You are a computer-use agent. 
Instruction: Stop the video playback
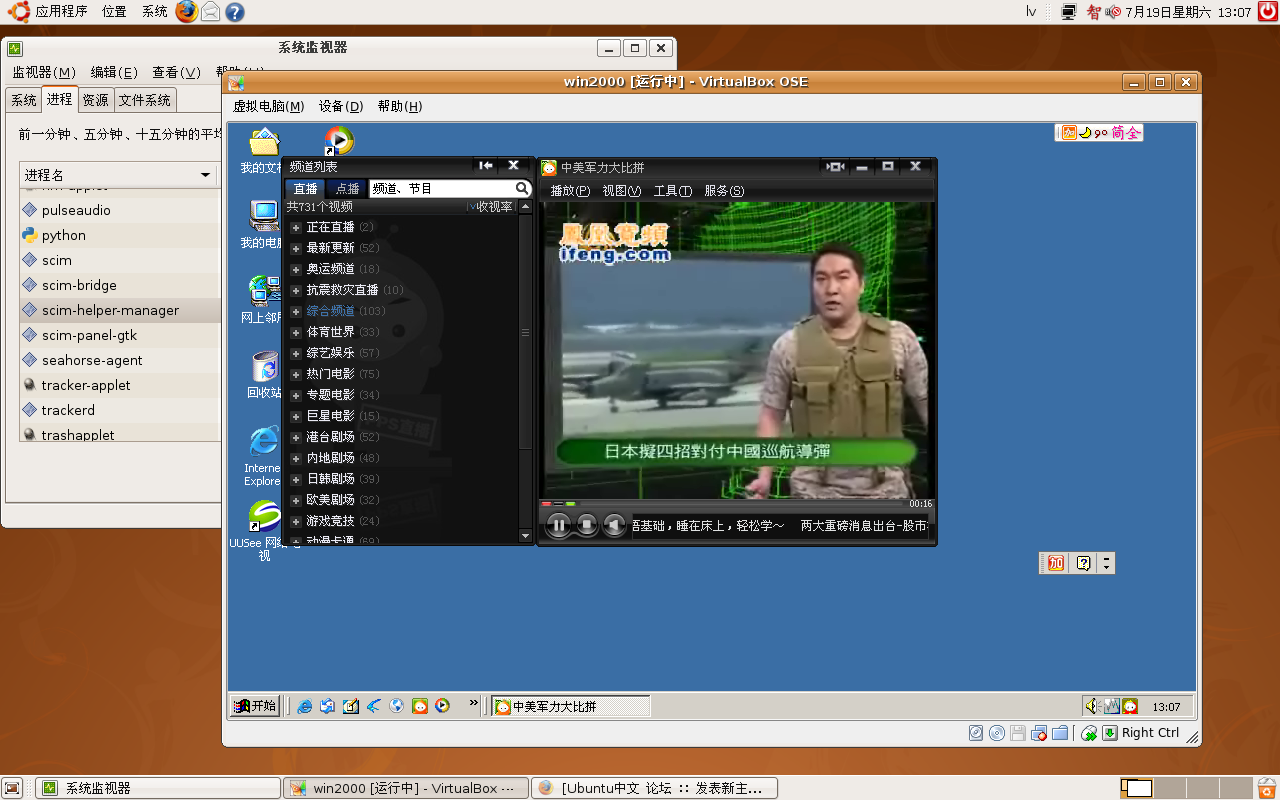point(587,525)
